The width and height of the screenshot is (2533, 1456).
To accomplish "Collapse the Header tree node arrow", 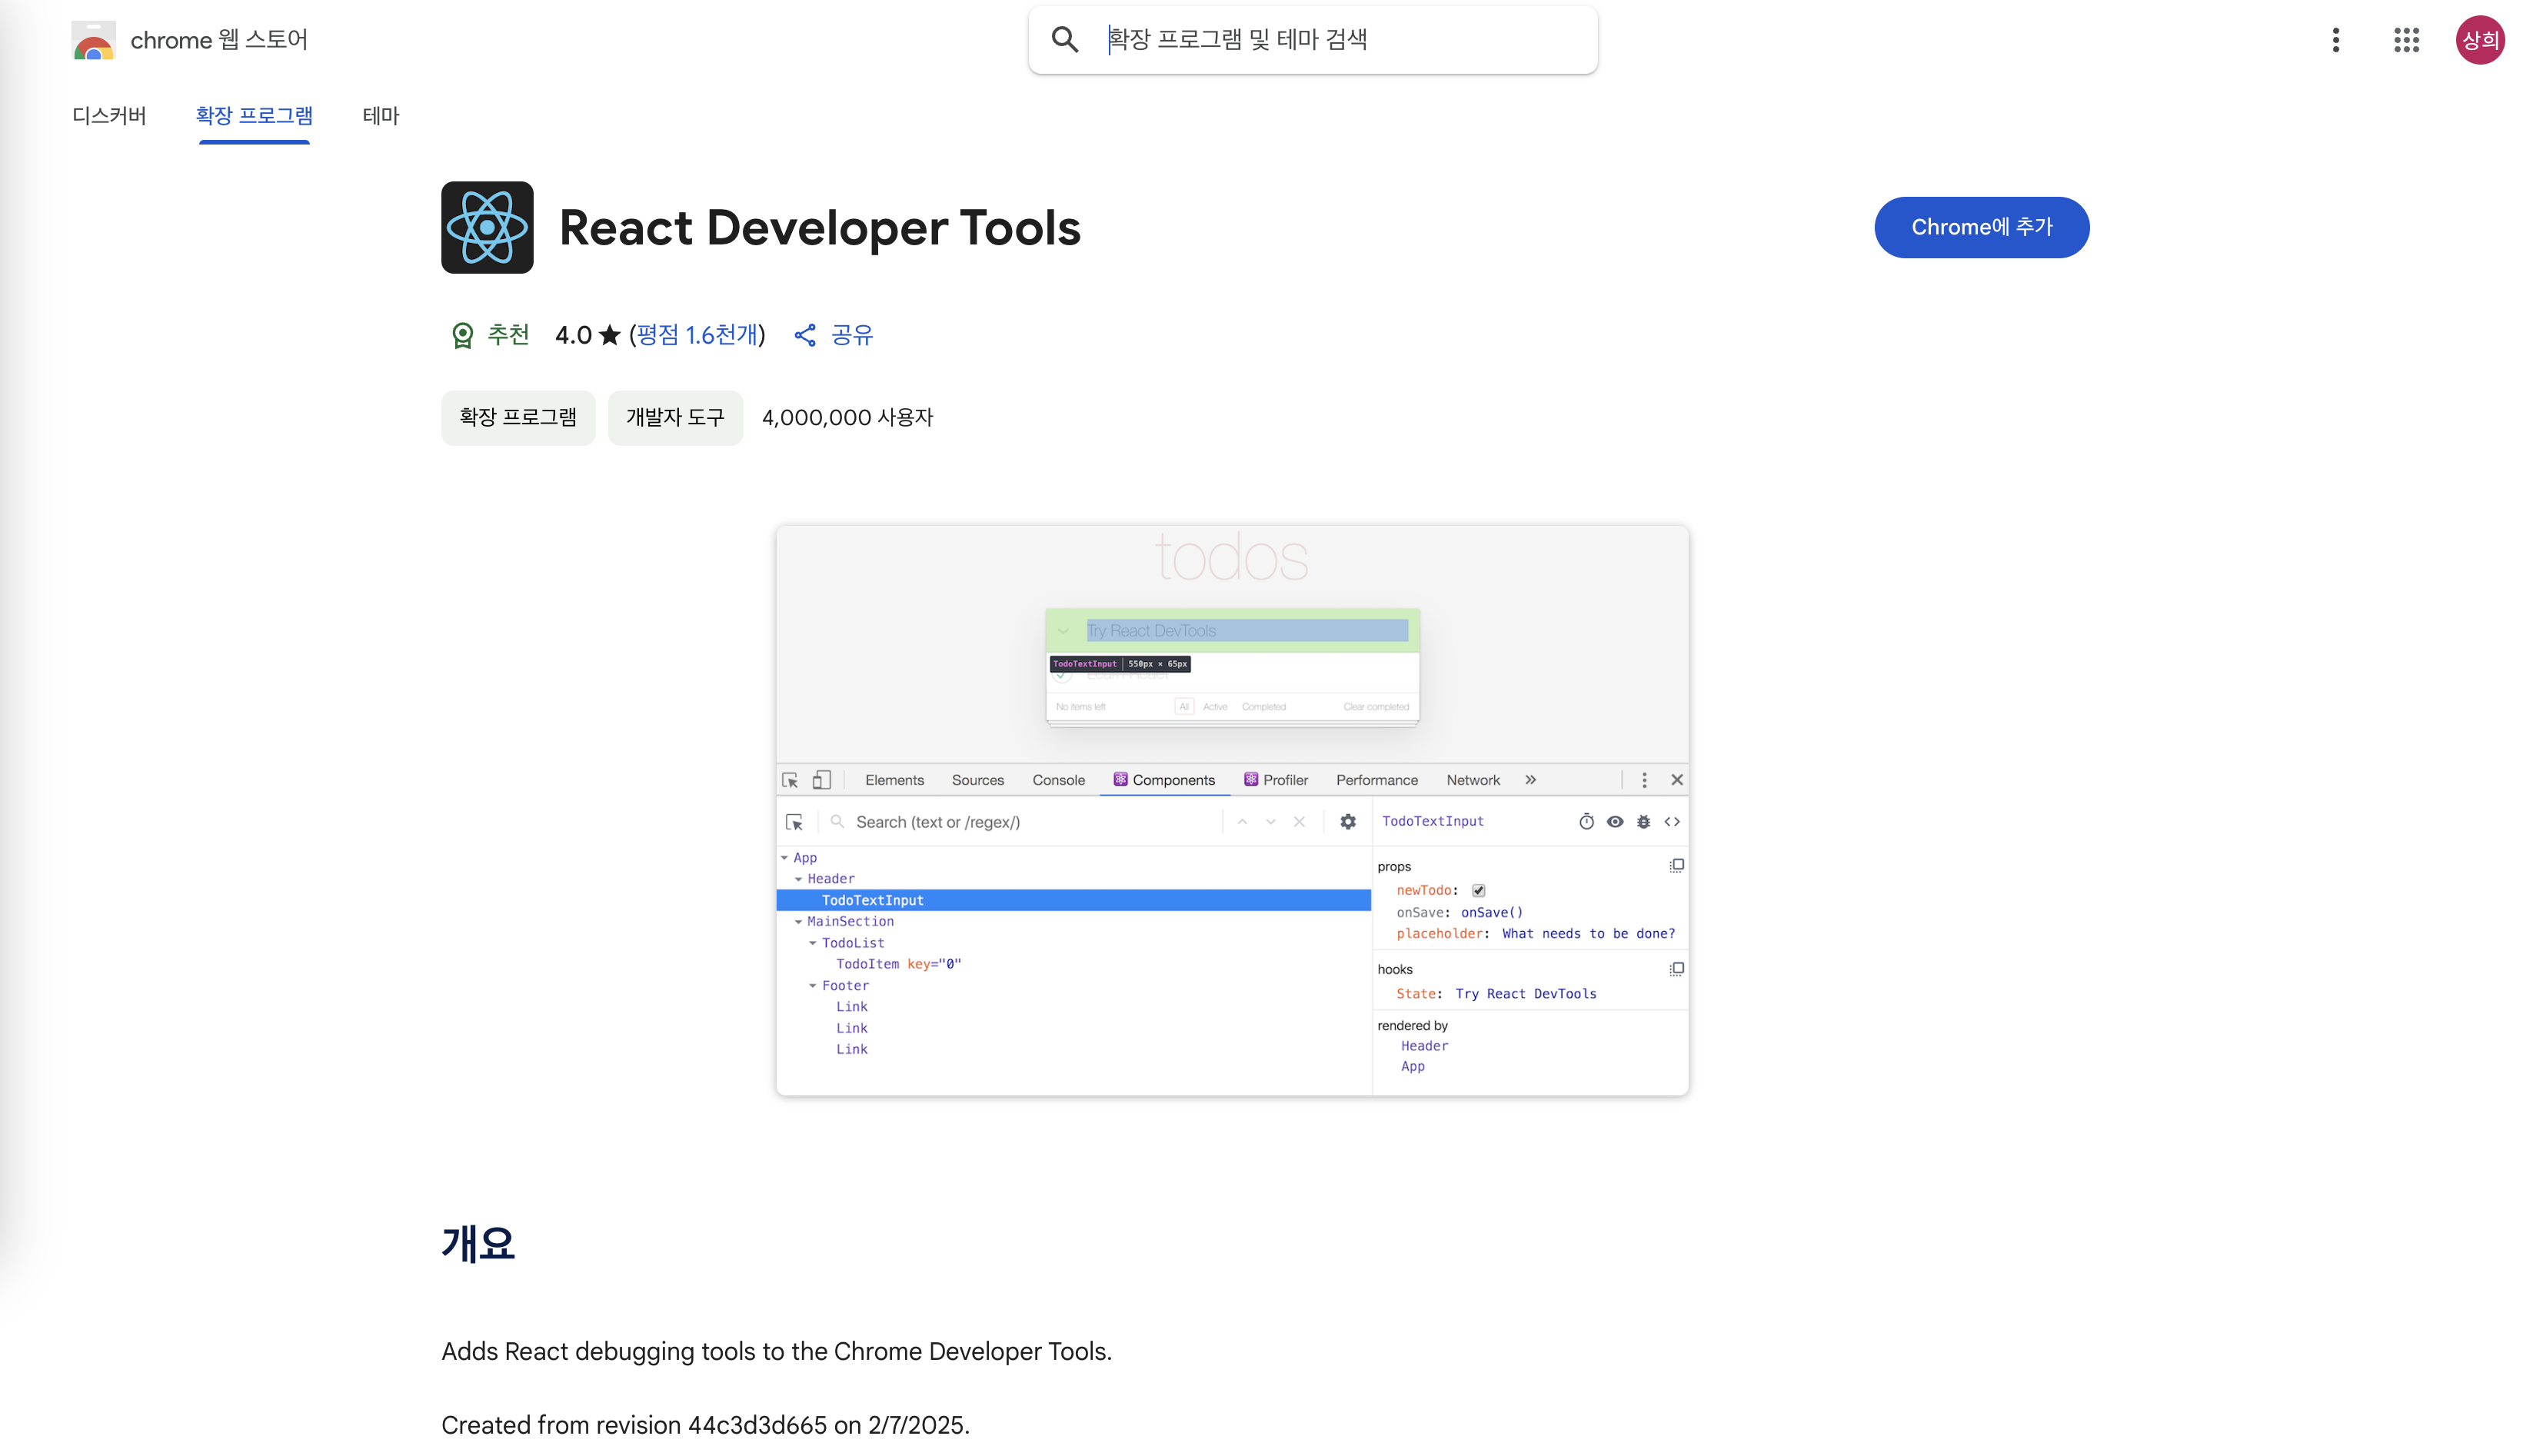I will tap(798, 879).
